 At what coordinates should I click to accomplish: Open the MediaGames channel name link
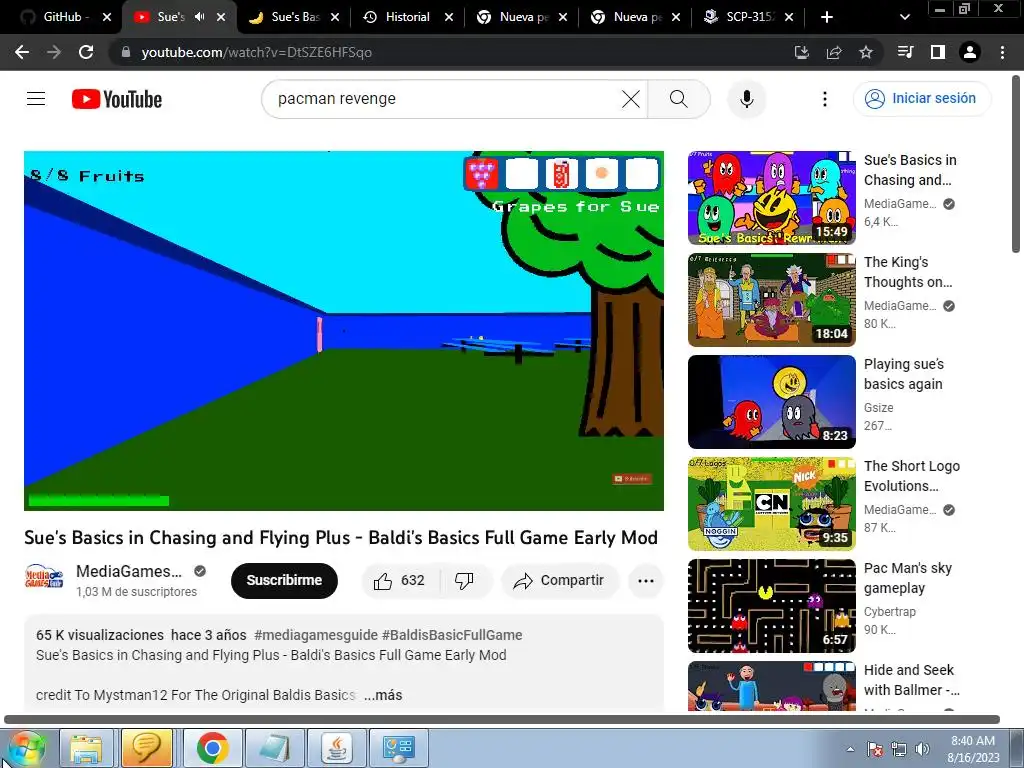[129, 571]
